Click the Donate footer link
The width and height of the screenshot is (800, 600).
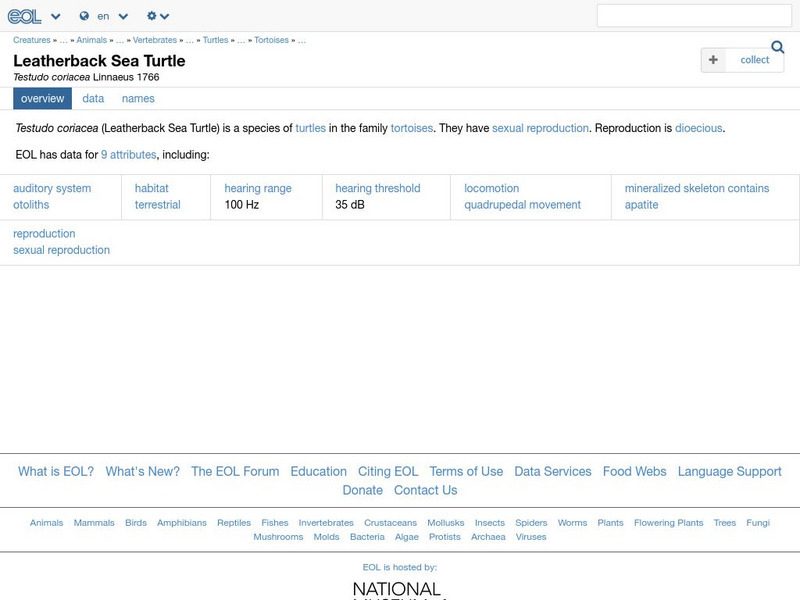(x=363, y=490)
